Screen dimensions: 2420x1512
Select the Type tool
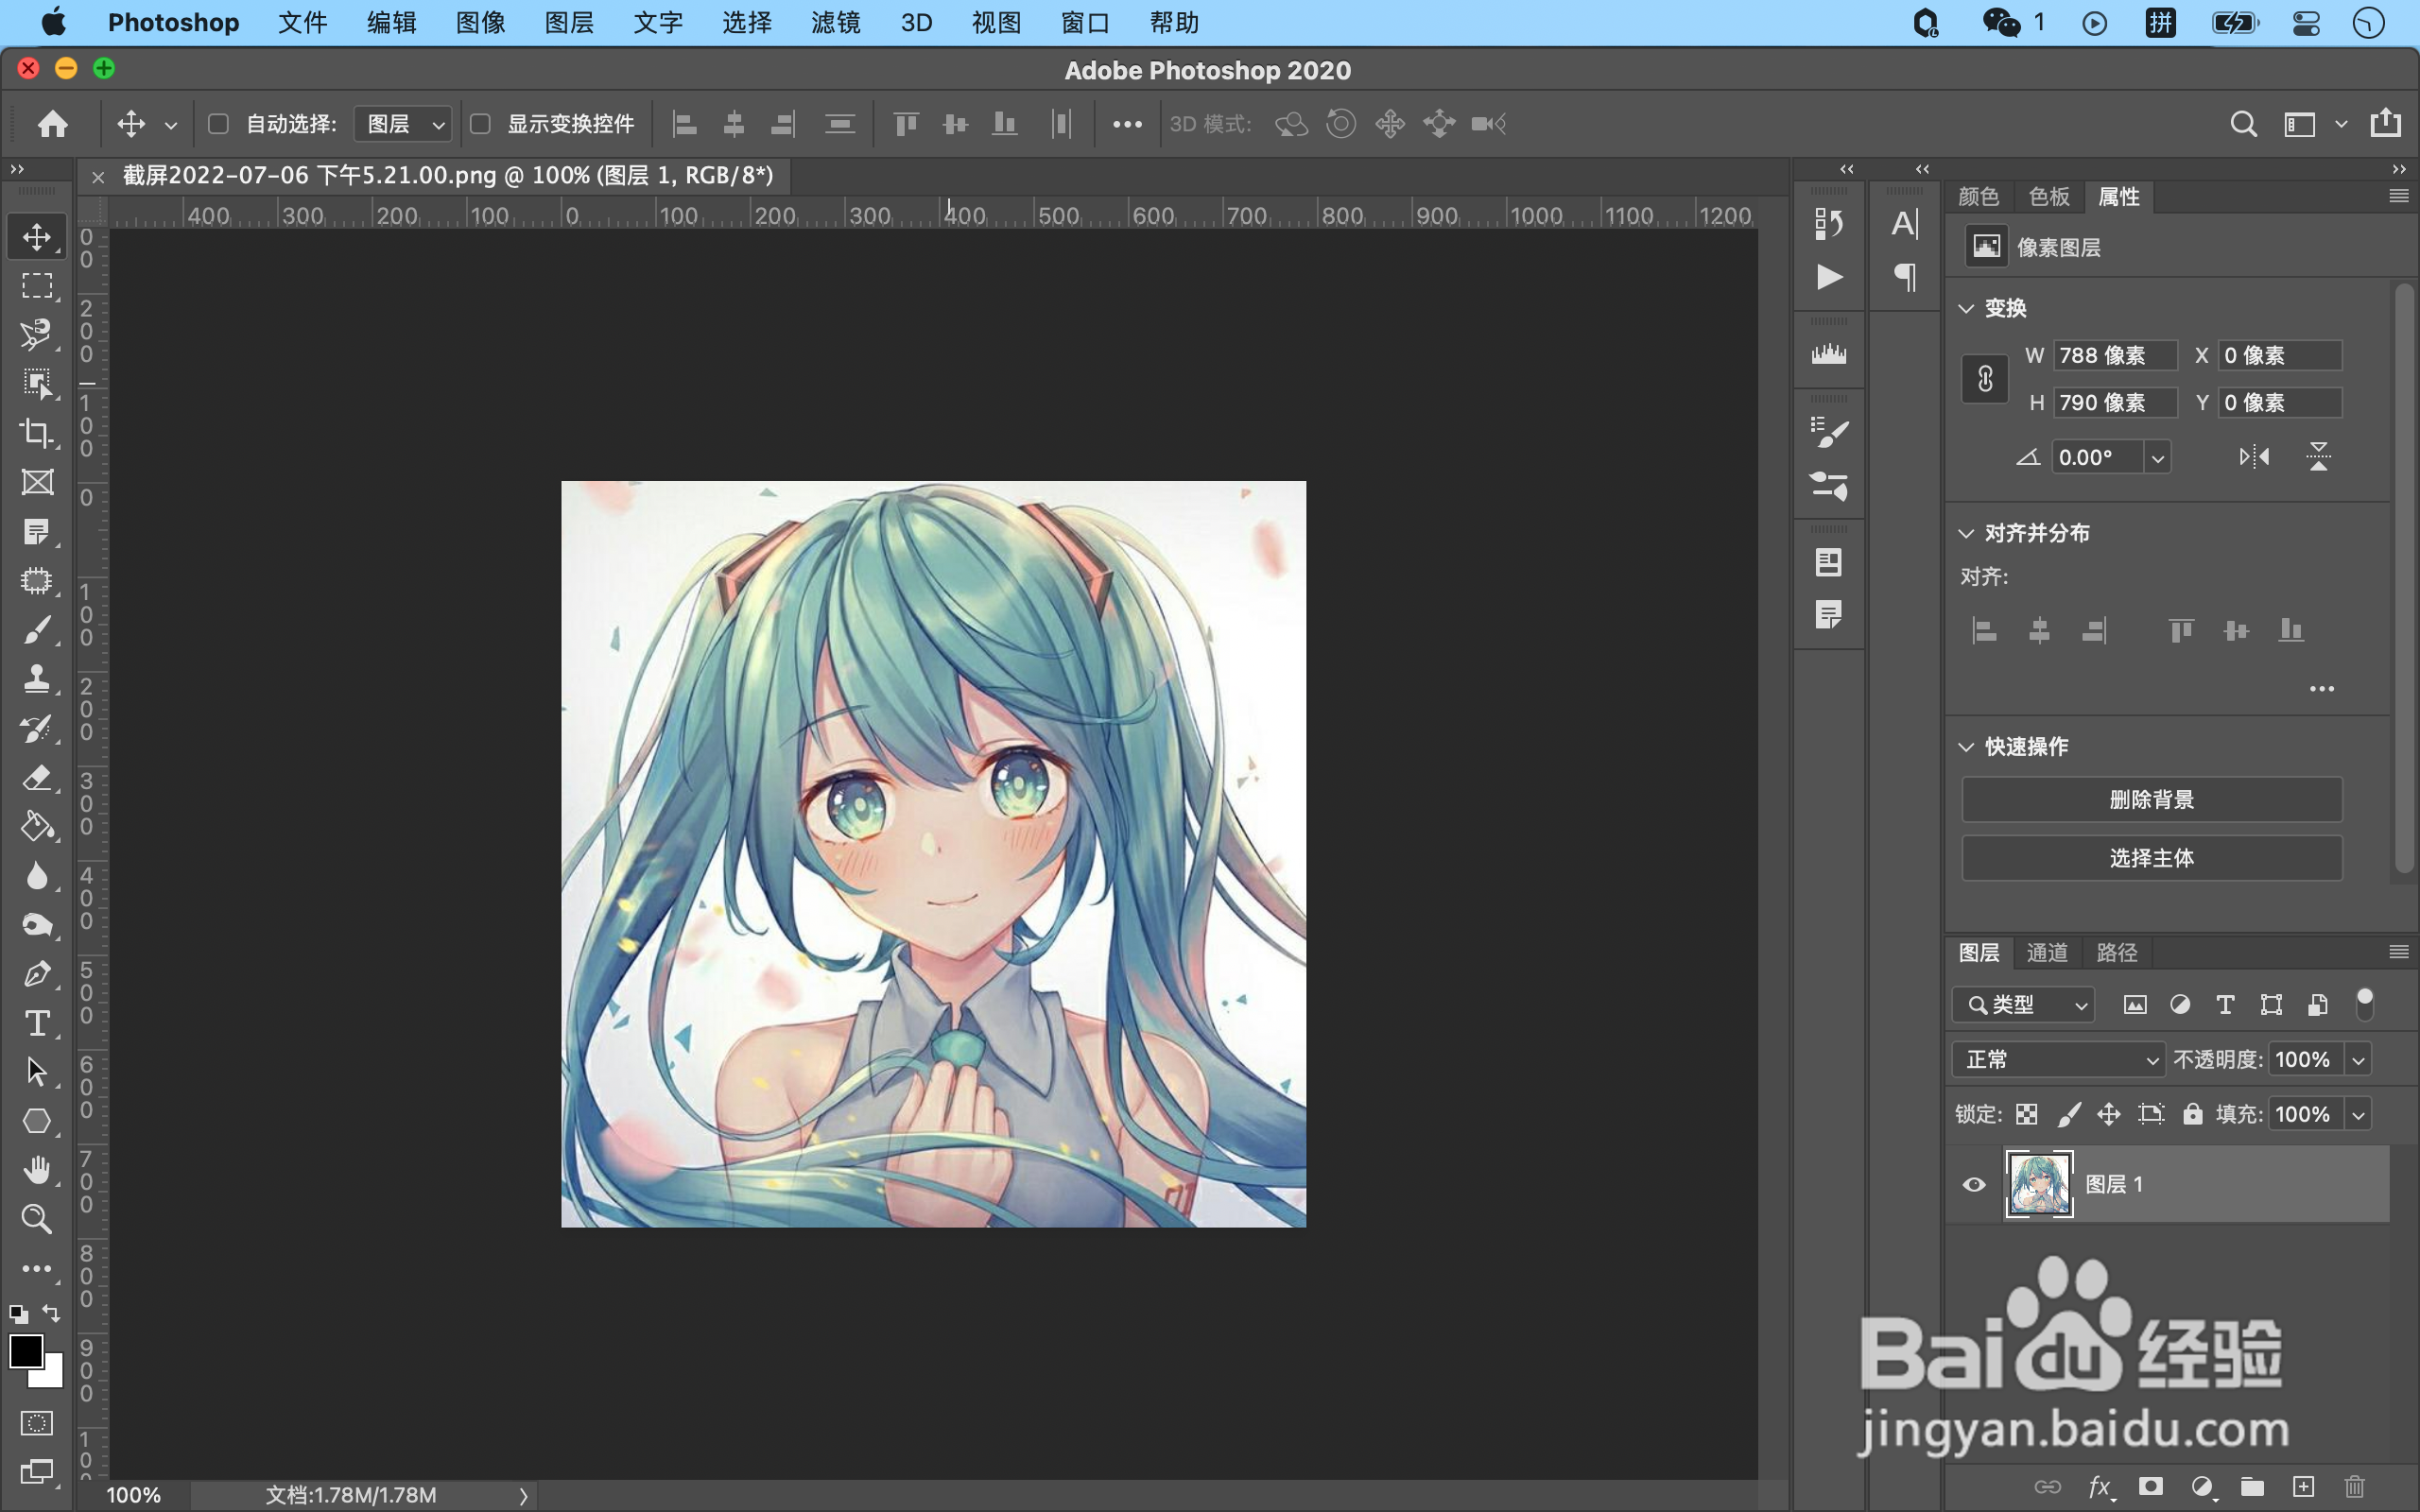pos(37,1023)
